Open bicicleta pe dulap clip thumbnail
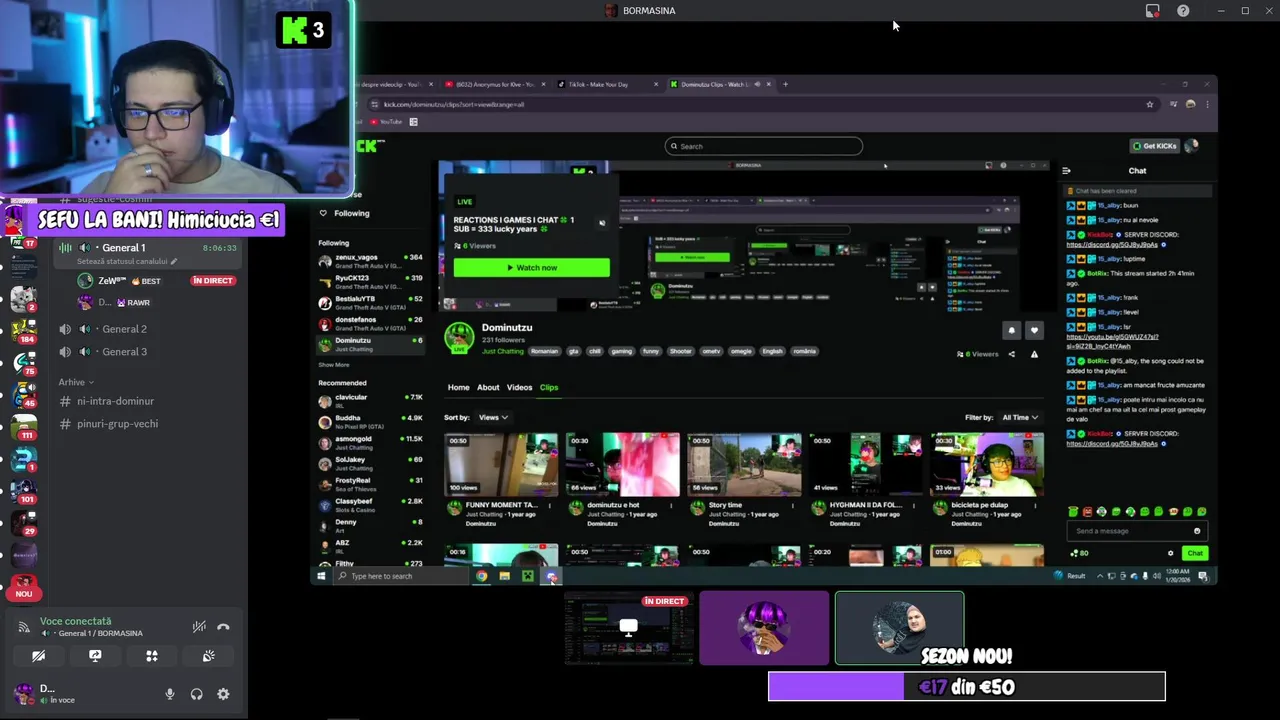1280x720 pixels. (986, 464)
